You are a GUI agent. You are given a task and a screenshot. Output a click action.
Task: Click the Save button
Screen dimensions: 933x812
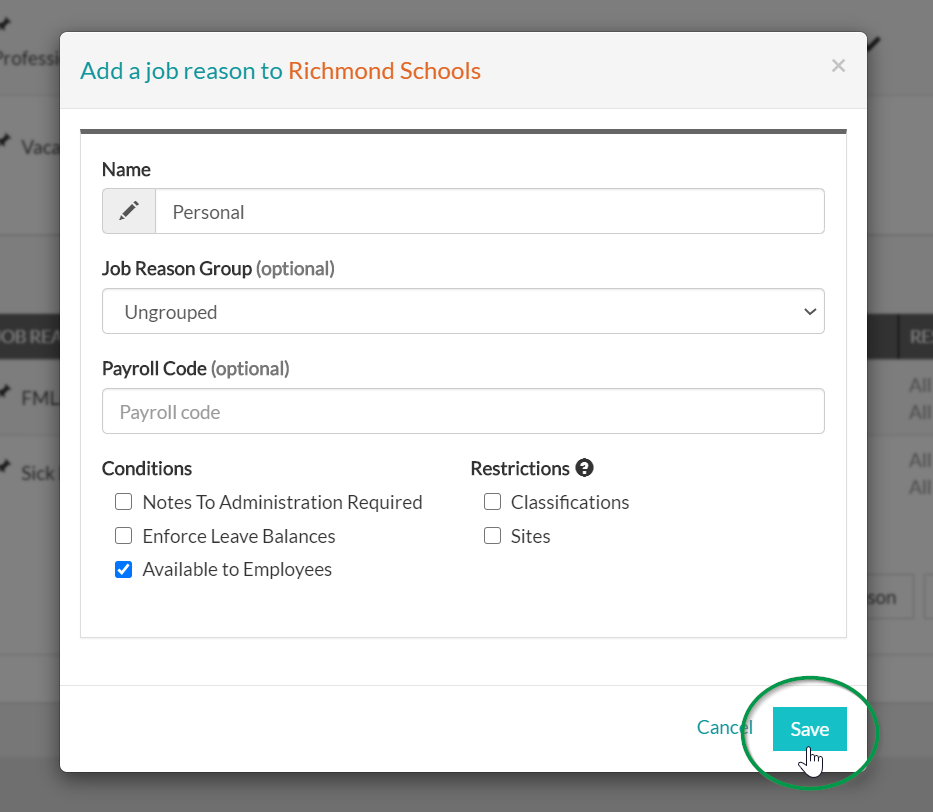(809, 729)
